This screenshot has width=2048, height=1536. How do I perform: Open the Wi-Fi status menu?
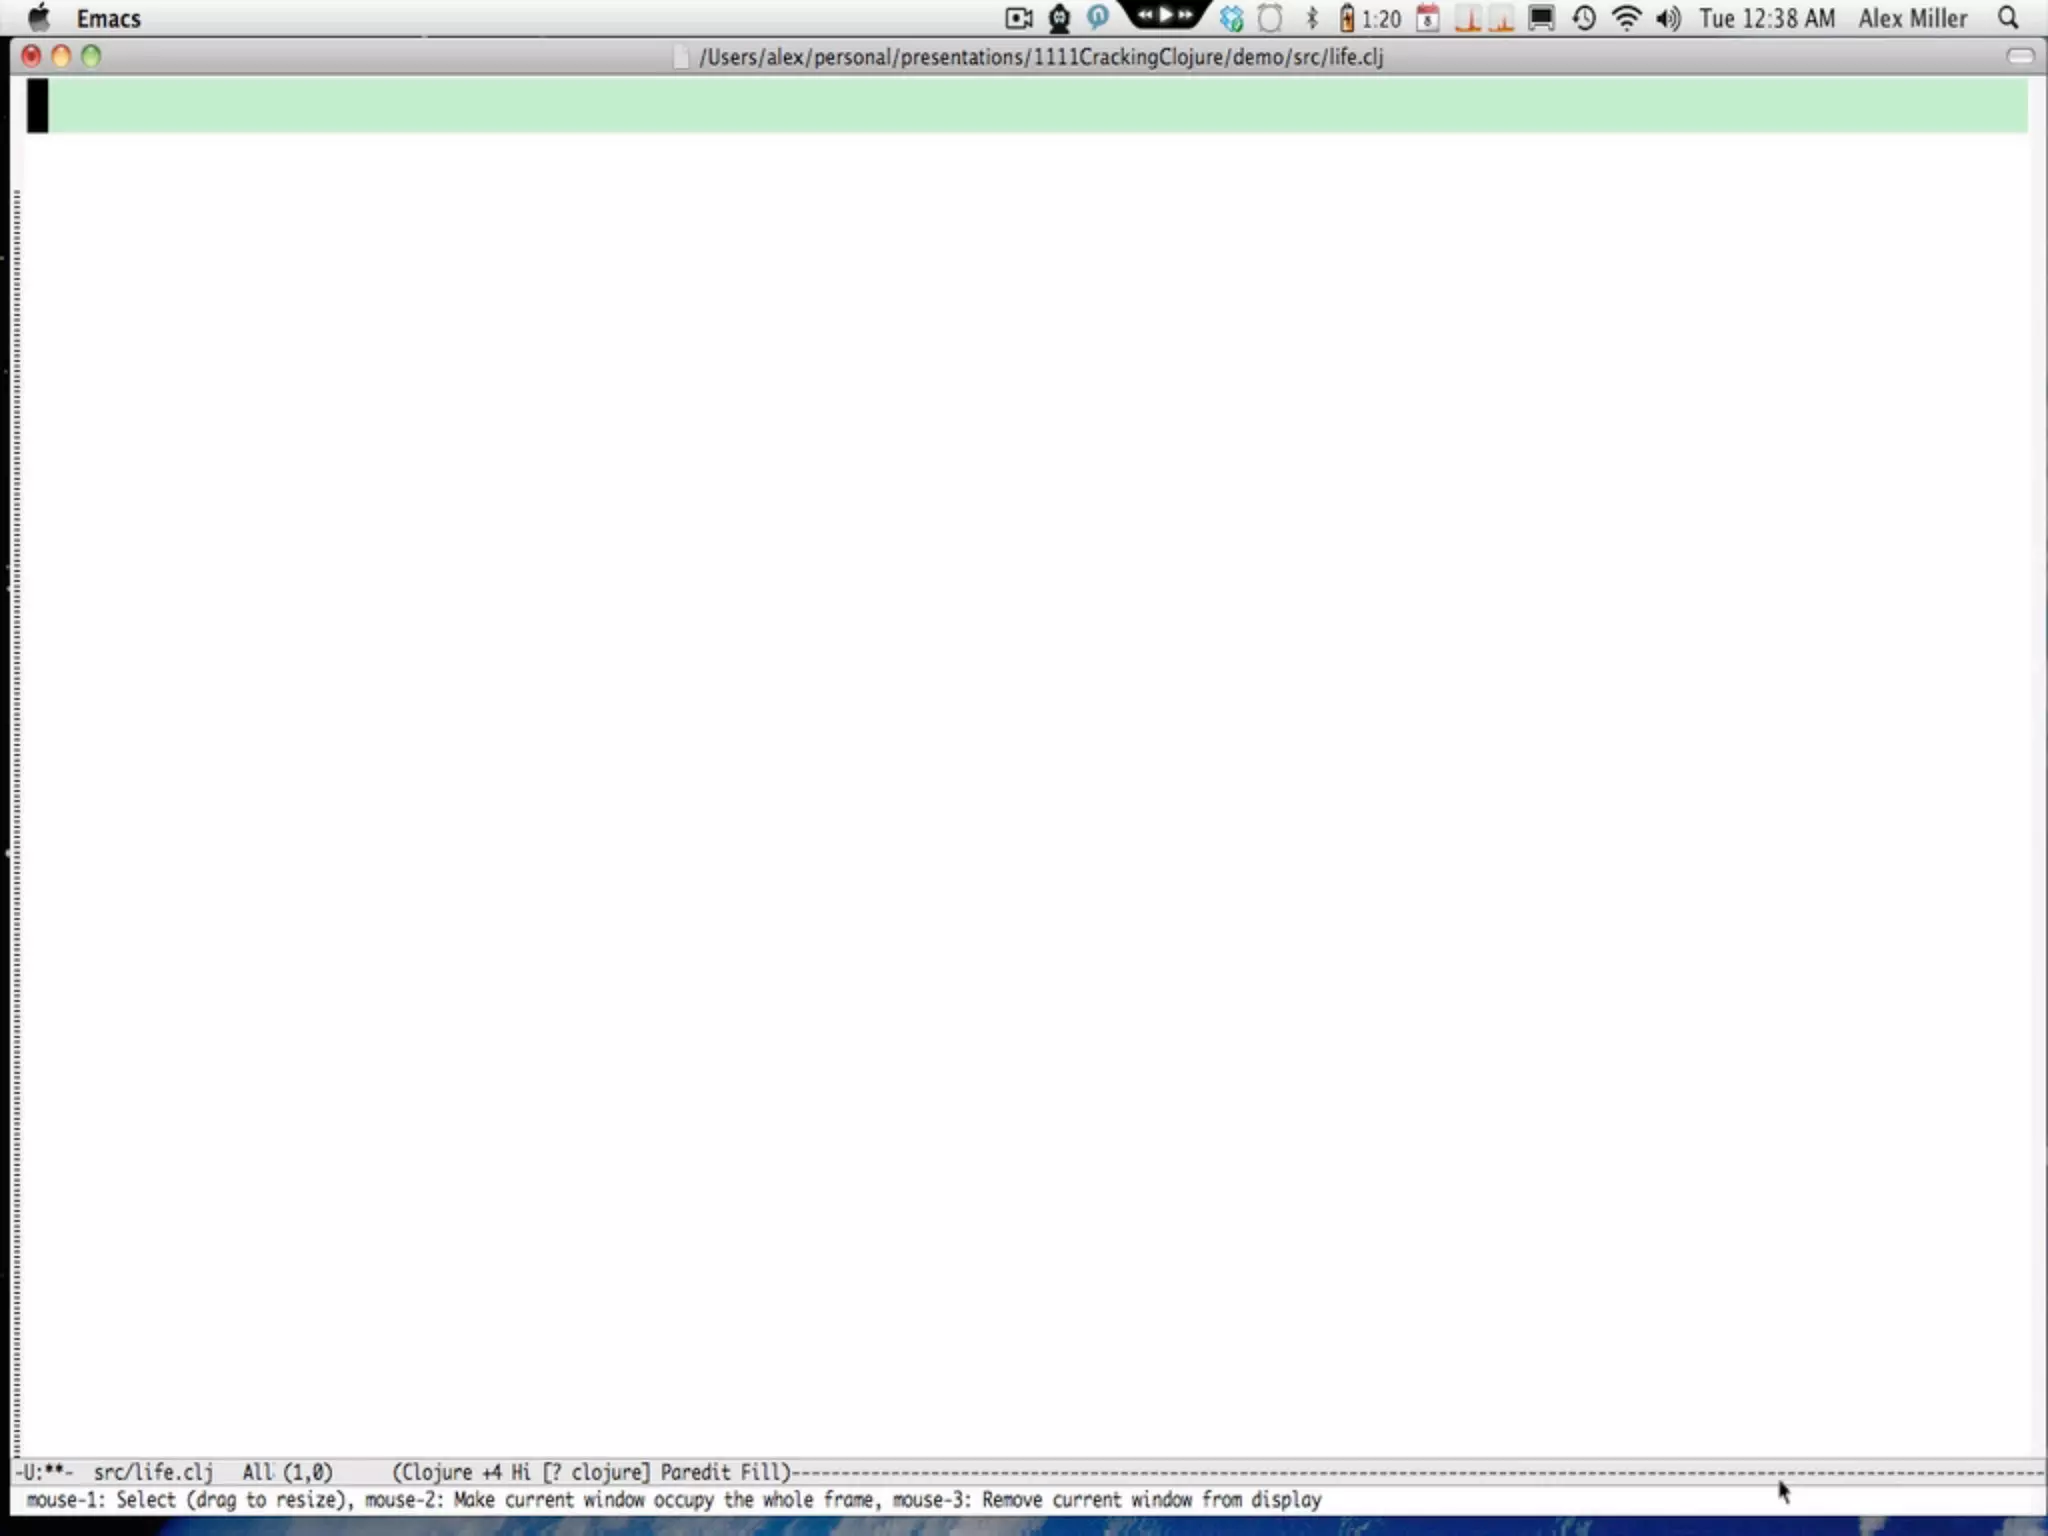click(1627, 18)
